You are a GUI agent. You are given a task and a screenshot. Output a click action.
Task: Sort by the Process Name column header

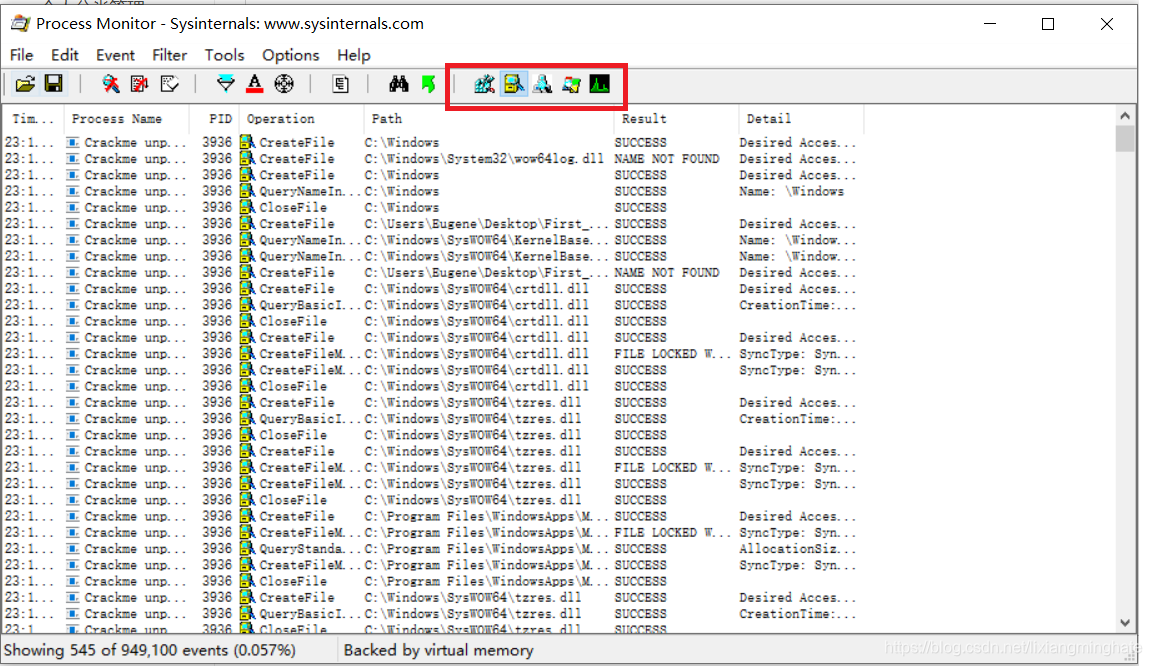coord(126,118)
